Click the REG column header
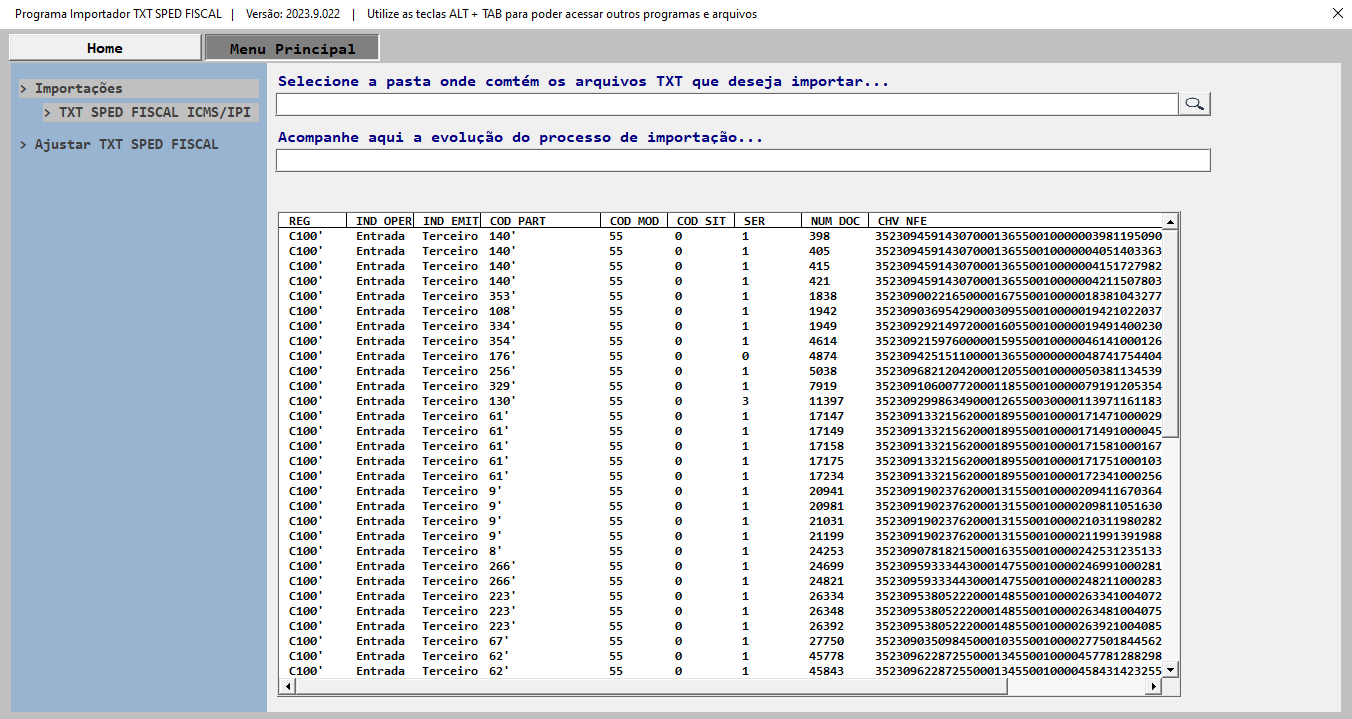Image resolution: width=1352 pixels, height=719 pixels. (x=300, y=221)
